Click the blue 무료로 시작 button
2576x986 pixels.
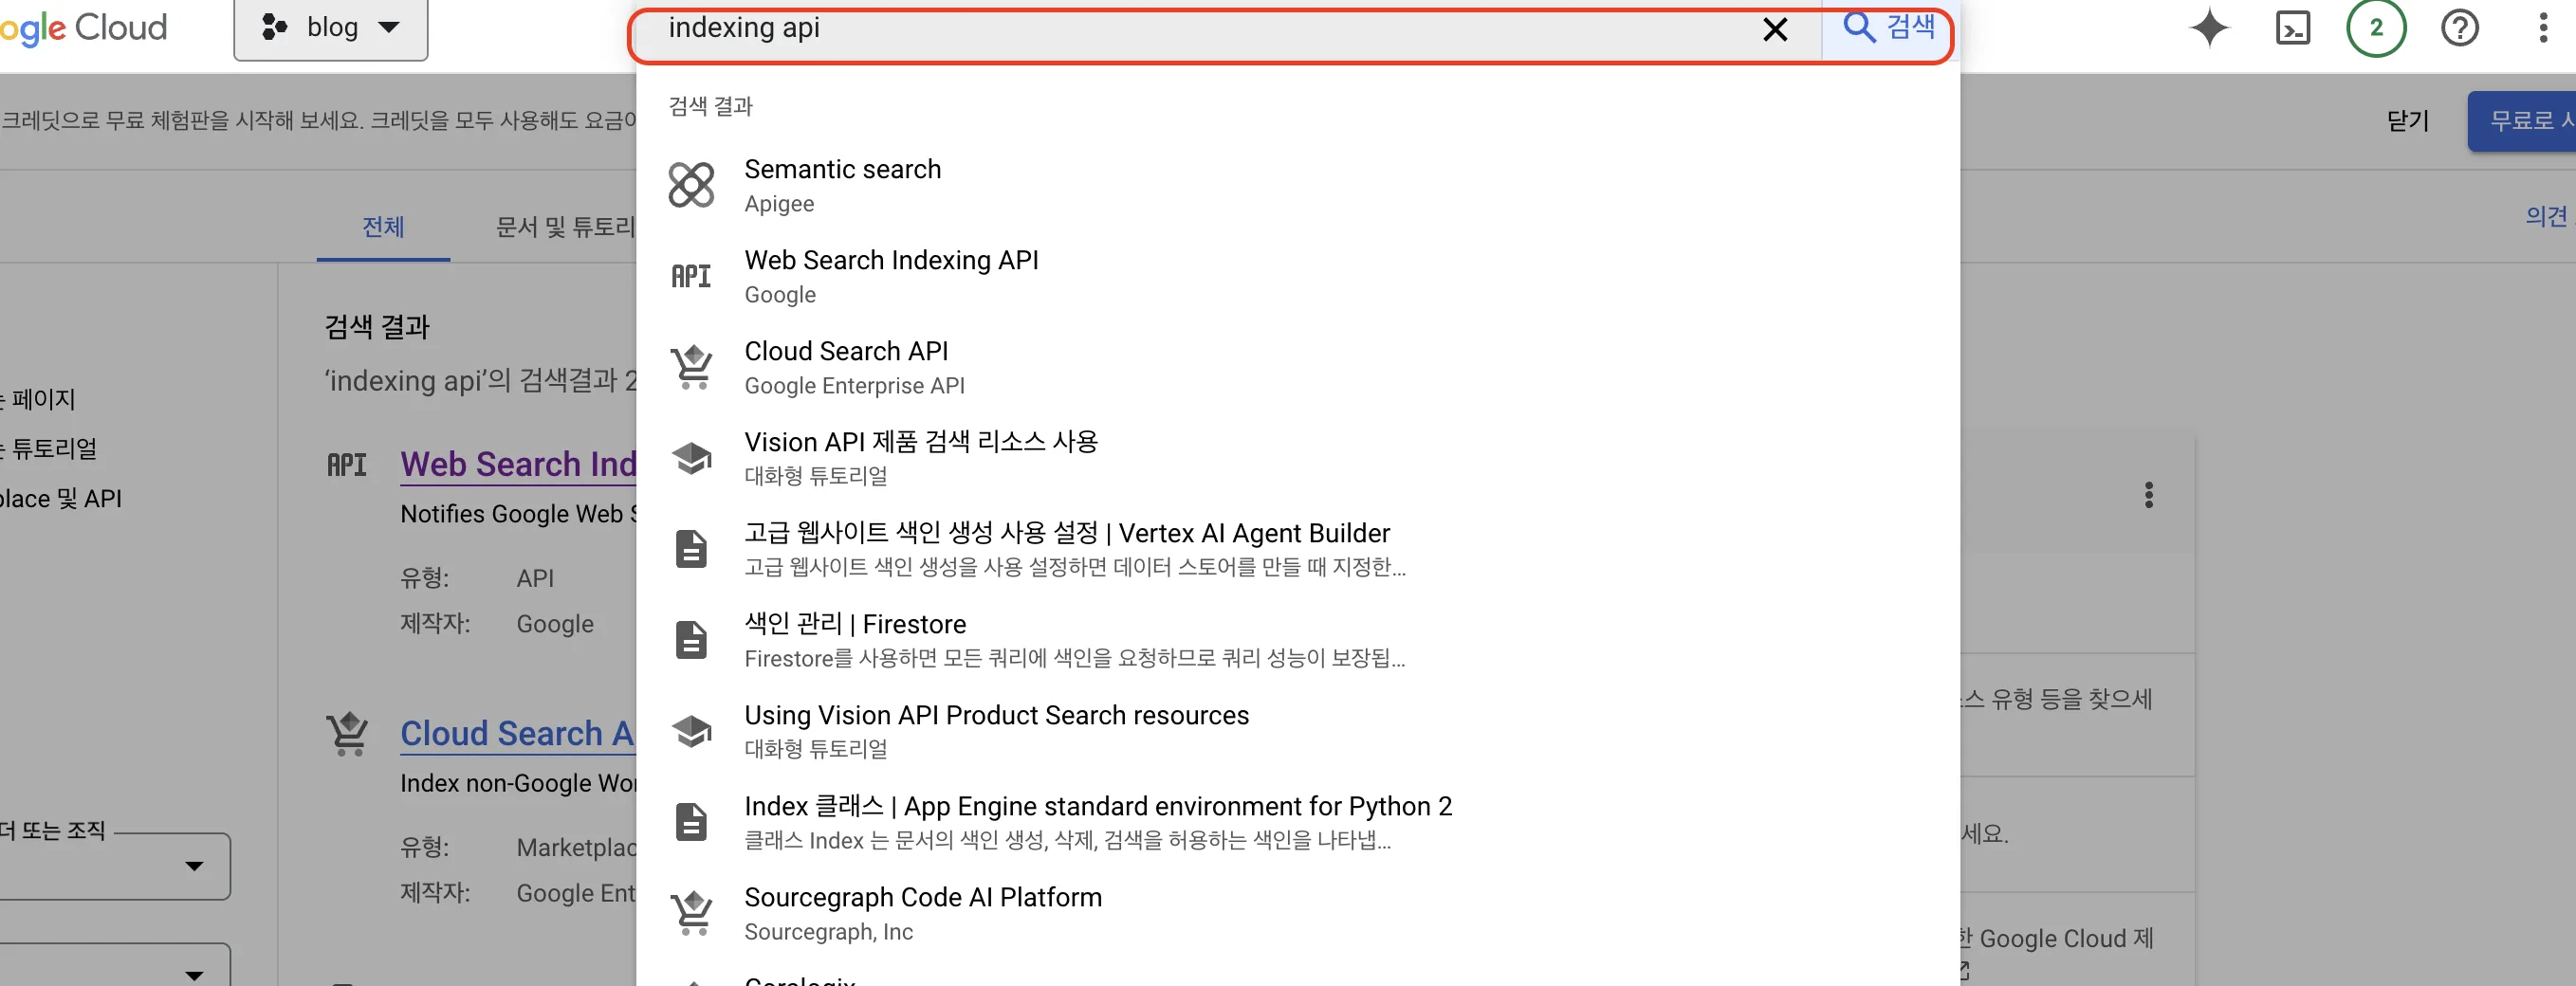(2522, 121)
